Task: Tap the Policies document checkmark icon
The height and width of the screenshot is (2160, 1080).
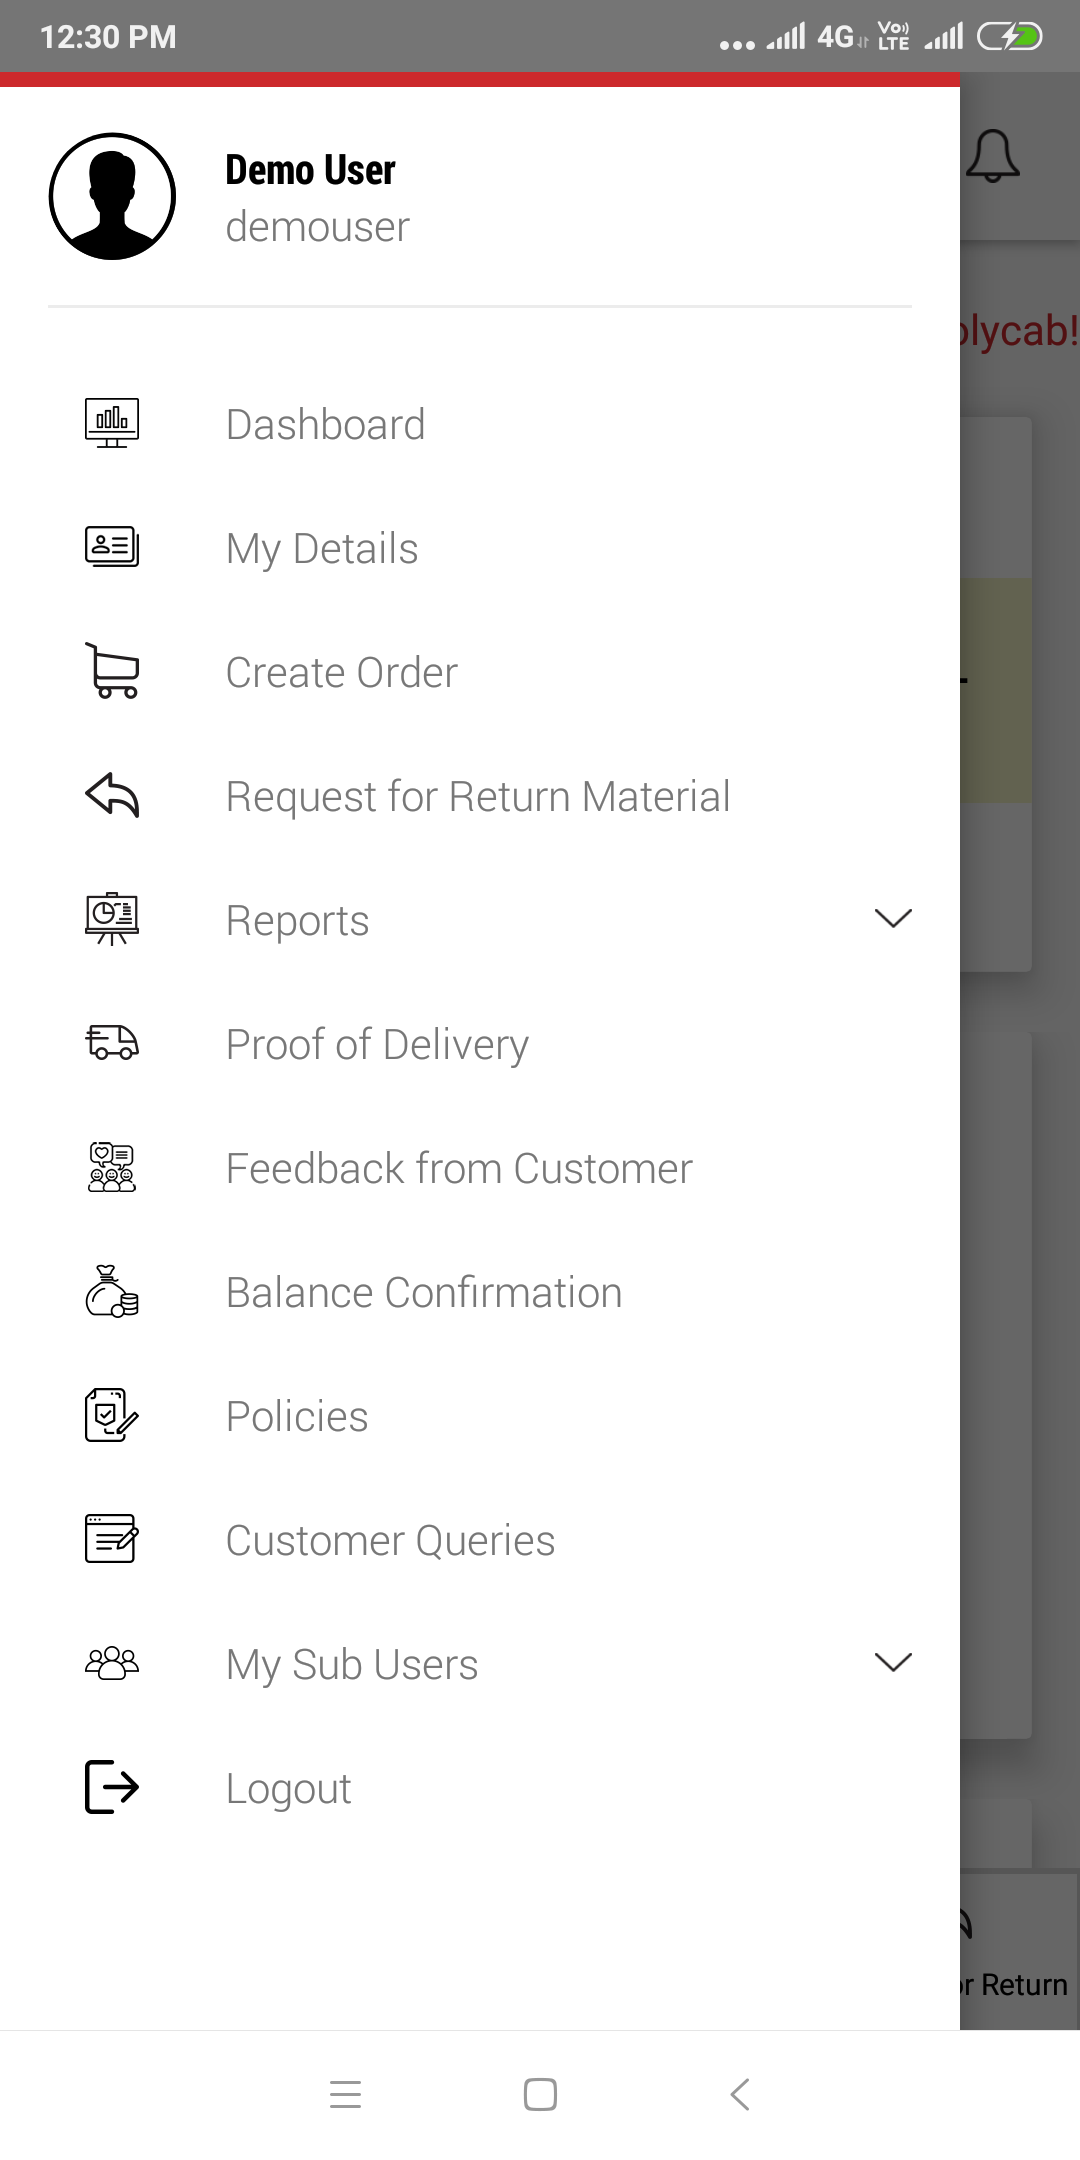Action: click(x=112, y=1415)
